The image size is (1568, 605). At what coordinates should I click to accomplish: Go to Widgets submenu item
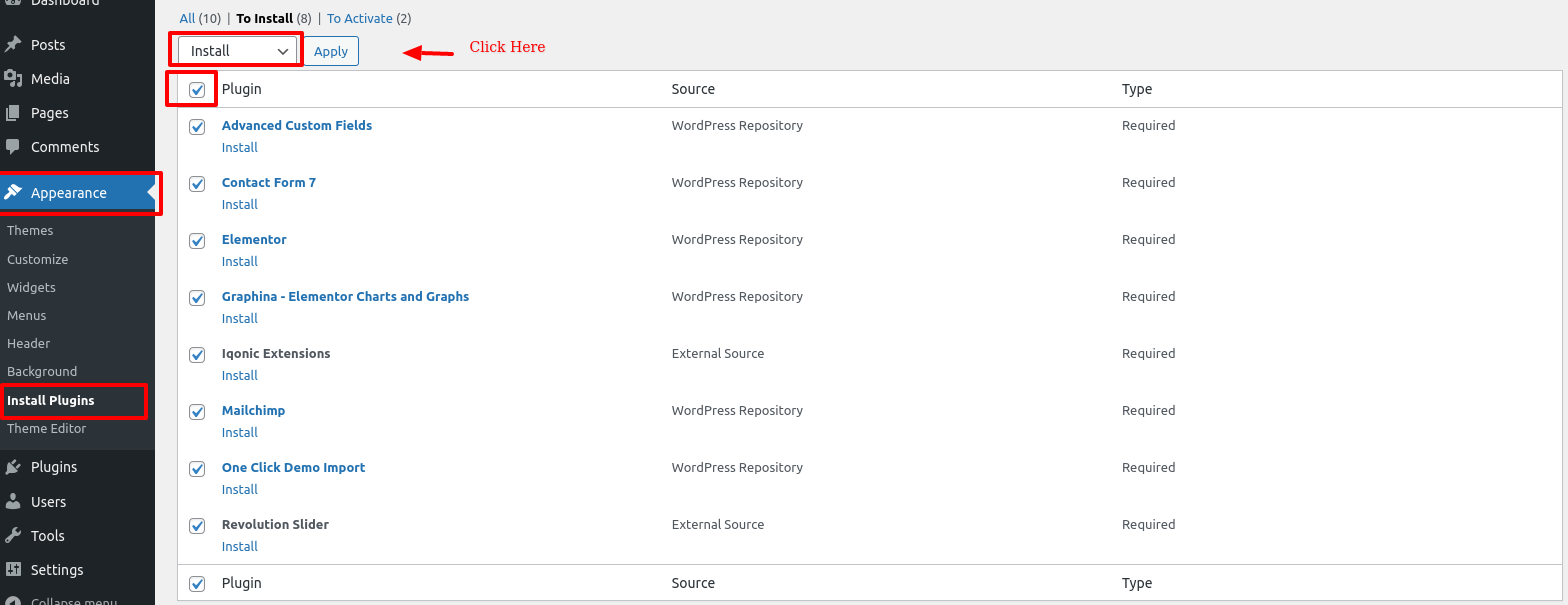(x=31, y=287)
